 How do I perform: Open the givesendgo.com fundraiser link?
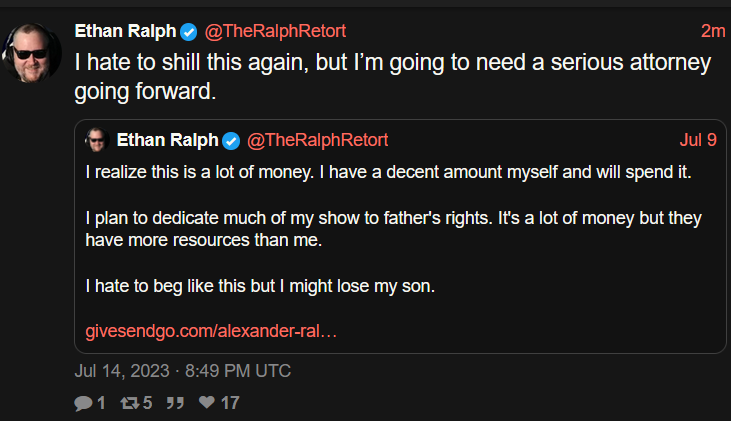[211, 330]
